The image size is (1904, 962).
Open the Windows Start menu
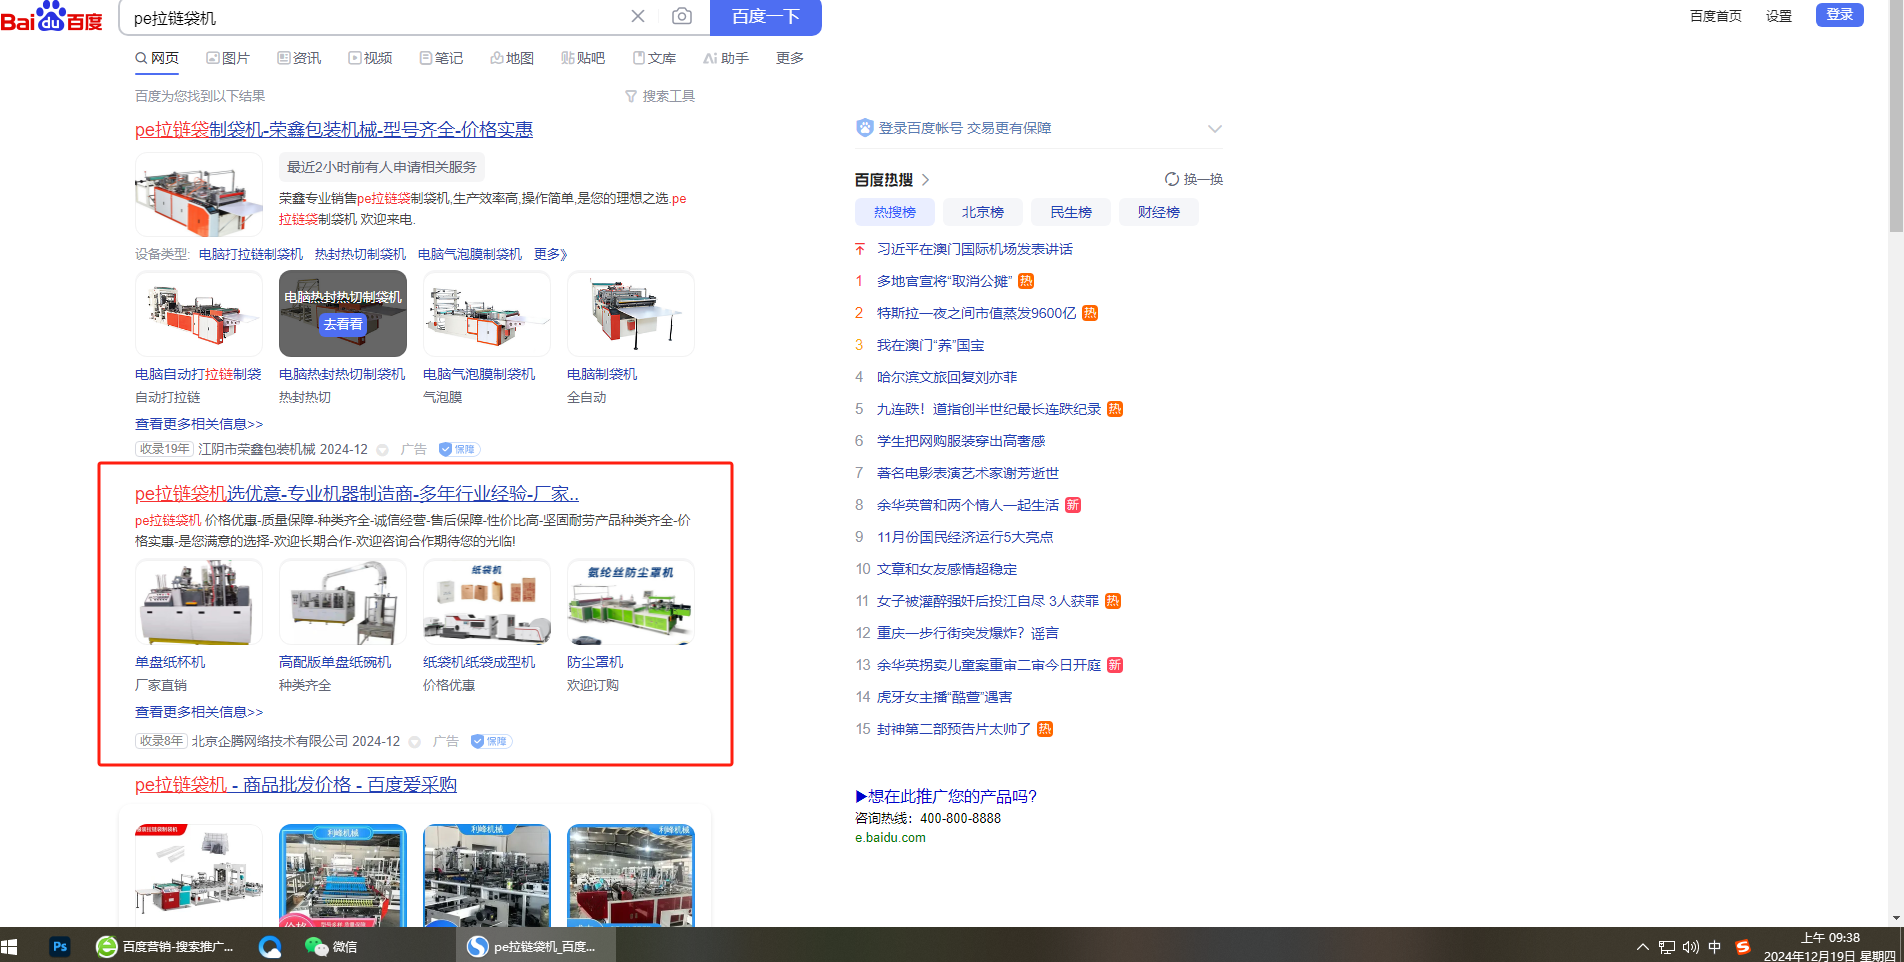pyautogui.click(x=10, y=946)
